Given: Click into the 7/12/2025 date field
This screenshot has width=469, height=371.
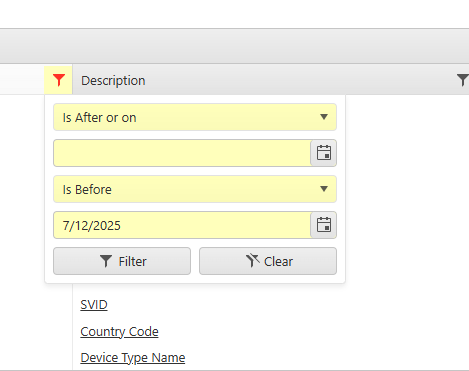Looking at the screenshot, I should pyautogui.click(x=182, y=225).
